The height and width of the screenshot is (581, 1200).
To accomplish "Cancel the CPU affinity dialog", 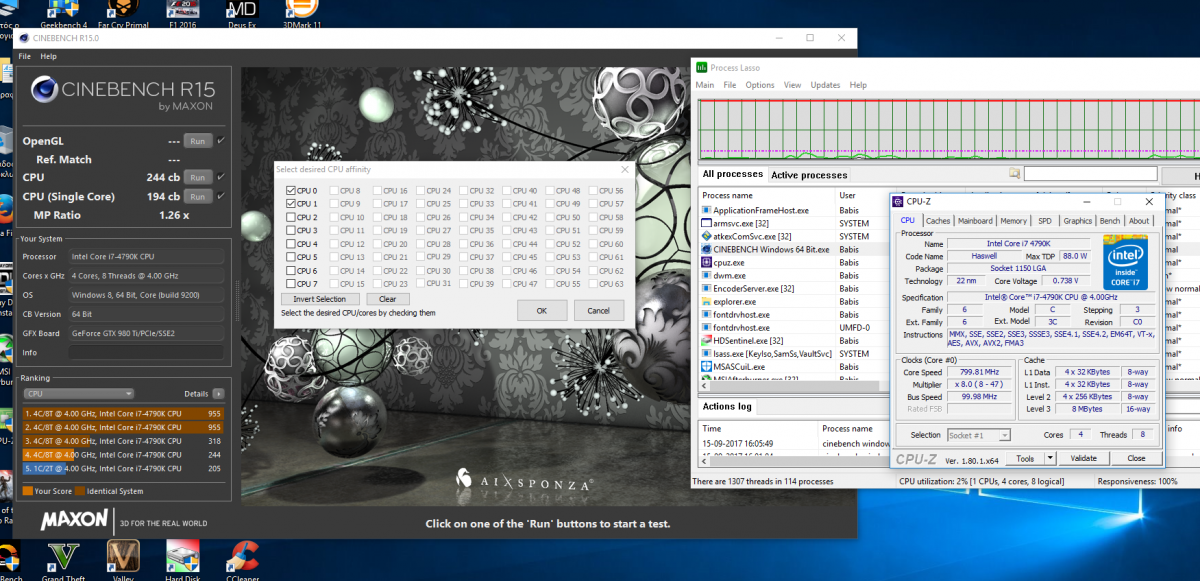I will 599,310.
